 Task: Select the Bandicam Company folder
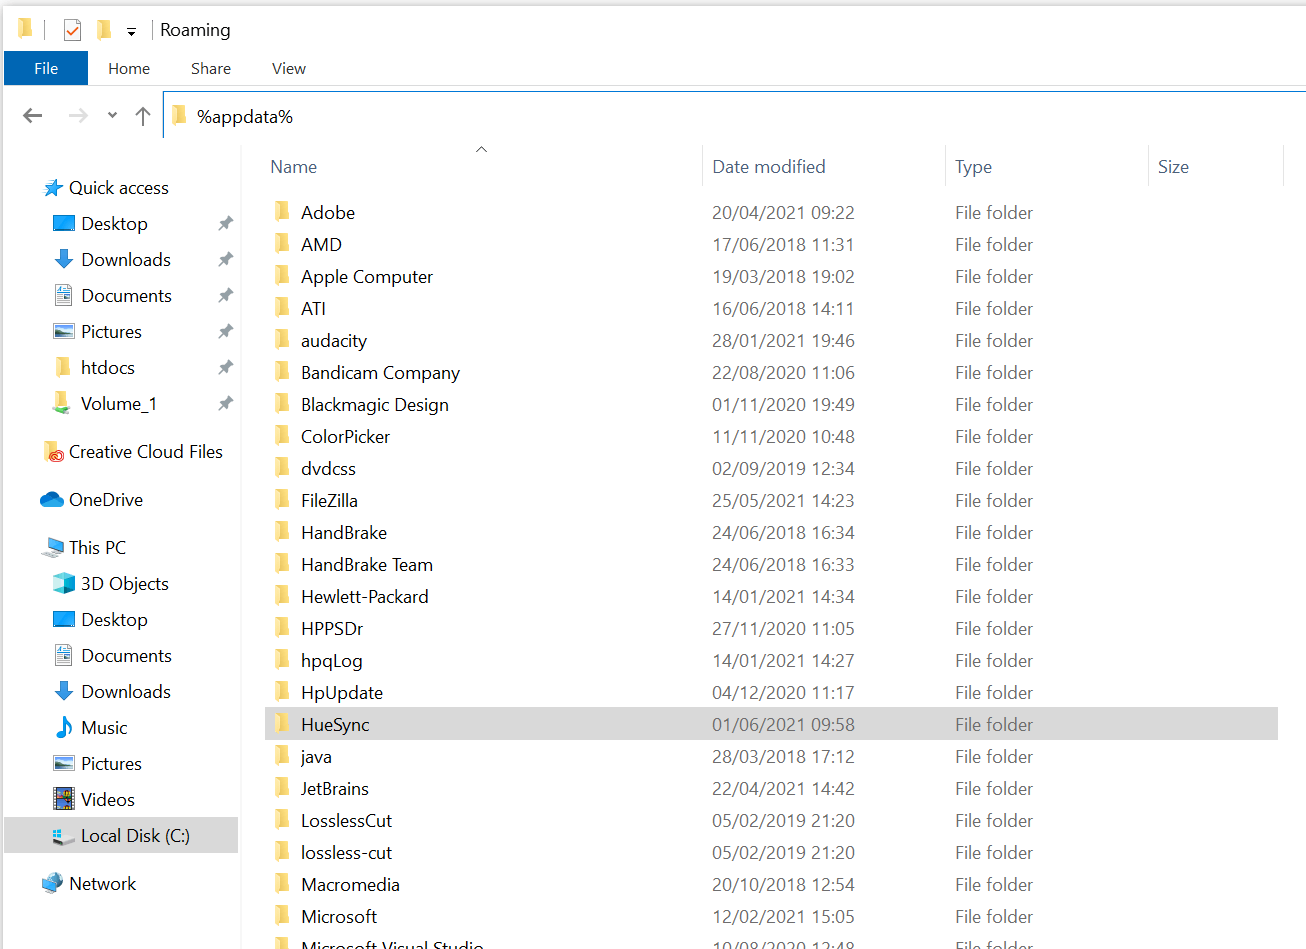[380, 373]
